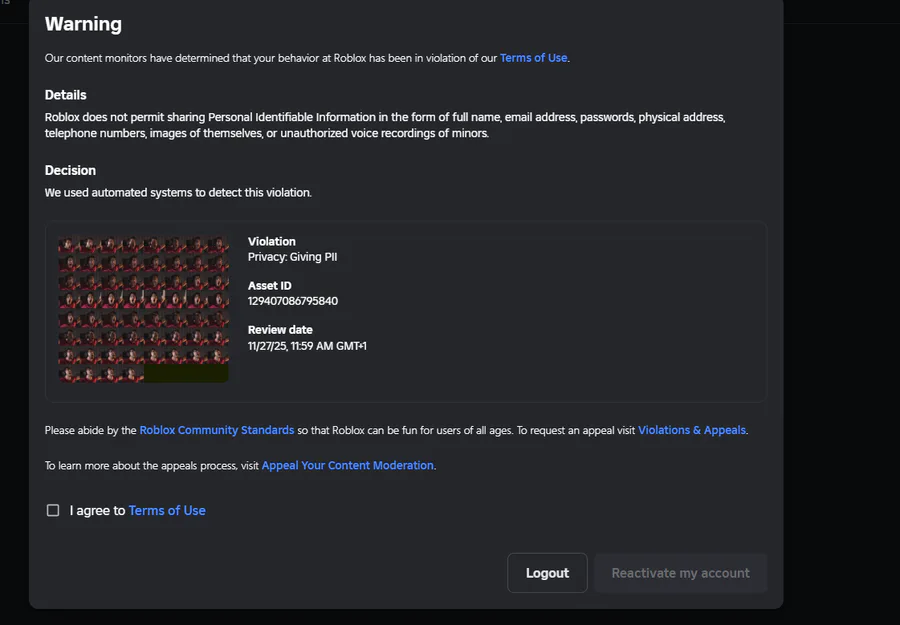Select the Asset ID number 129407086795840

pyautogui.click(x=293, y=301)
